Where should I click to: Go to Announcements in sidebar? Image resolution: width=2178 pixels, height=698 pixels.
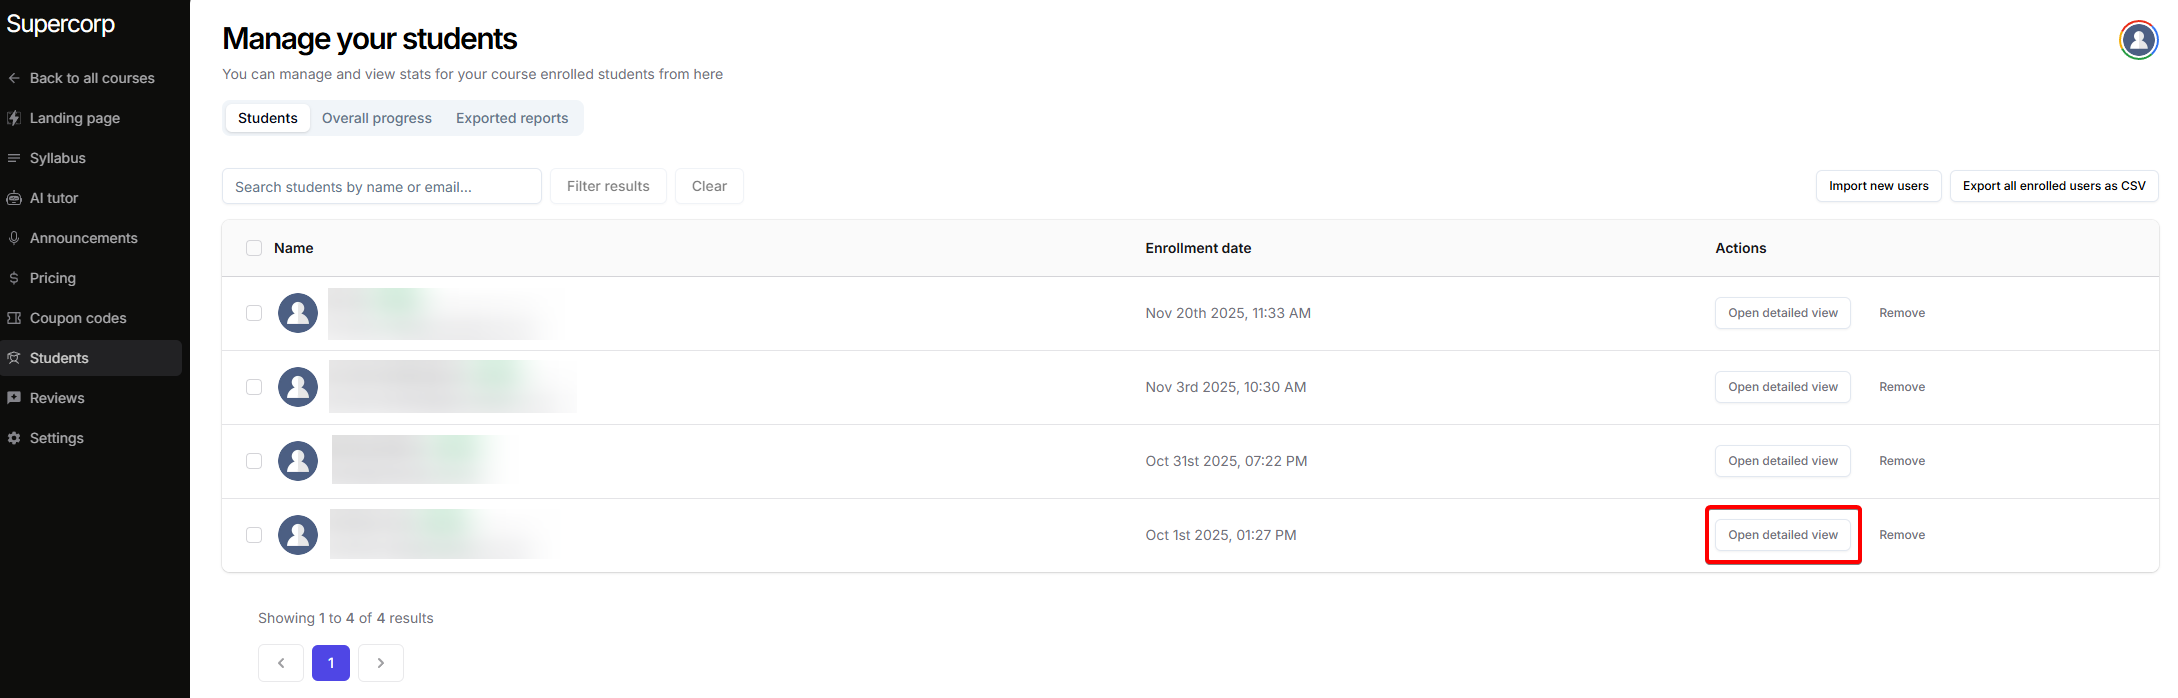tap(83, 238)
